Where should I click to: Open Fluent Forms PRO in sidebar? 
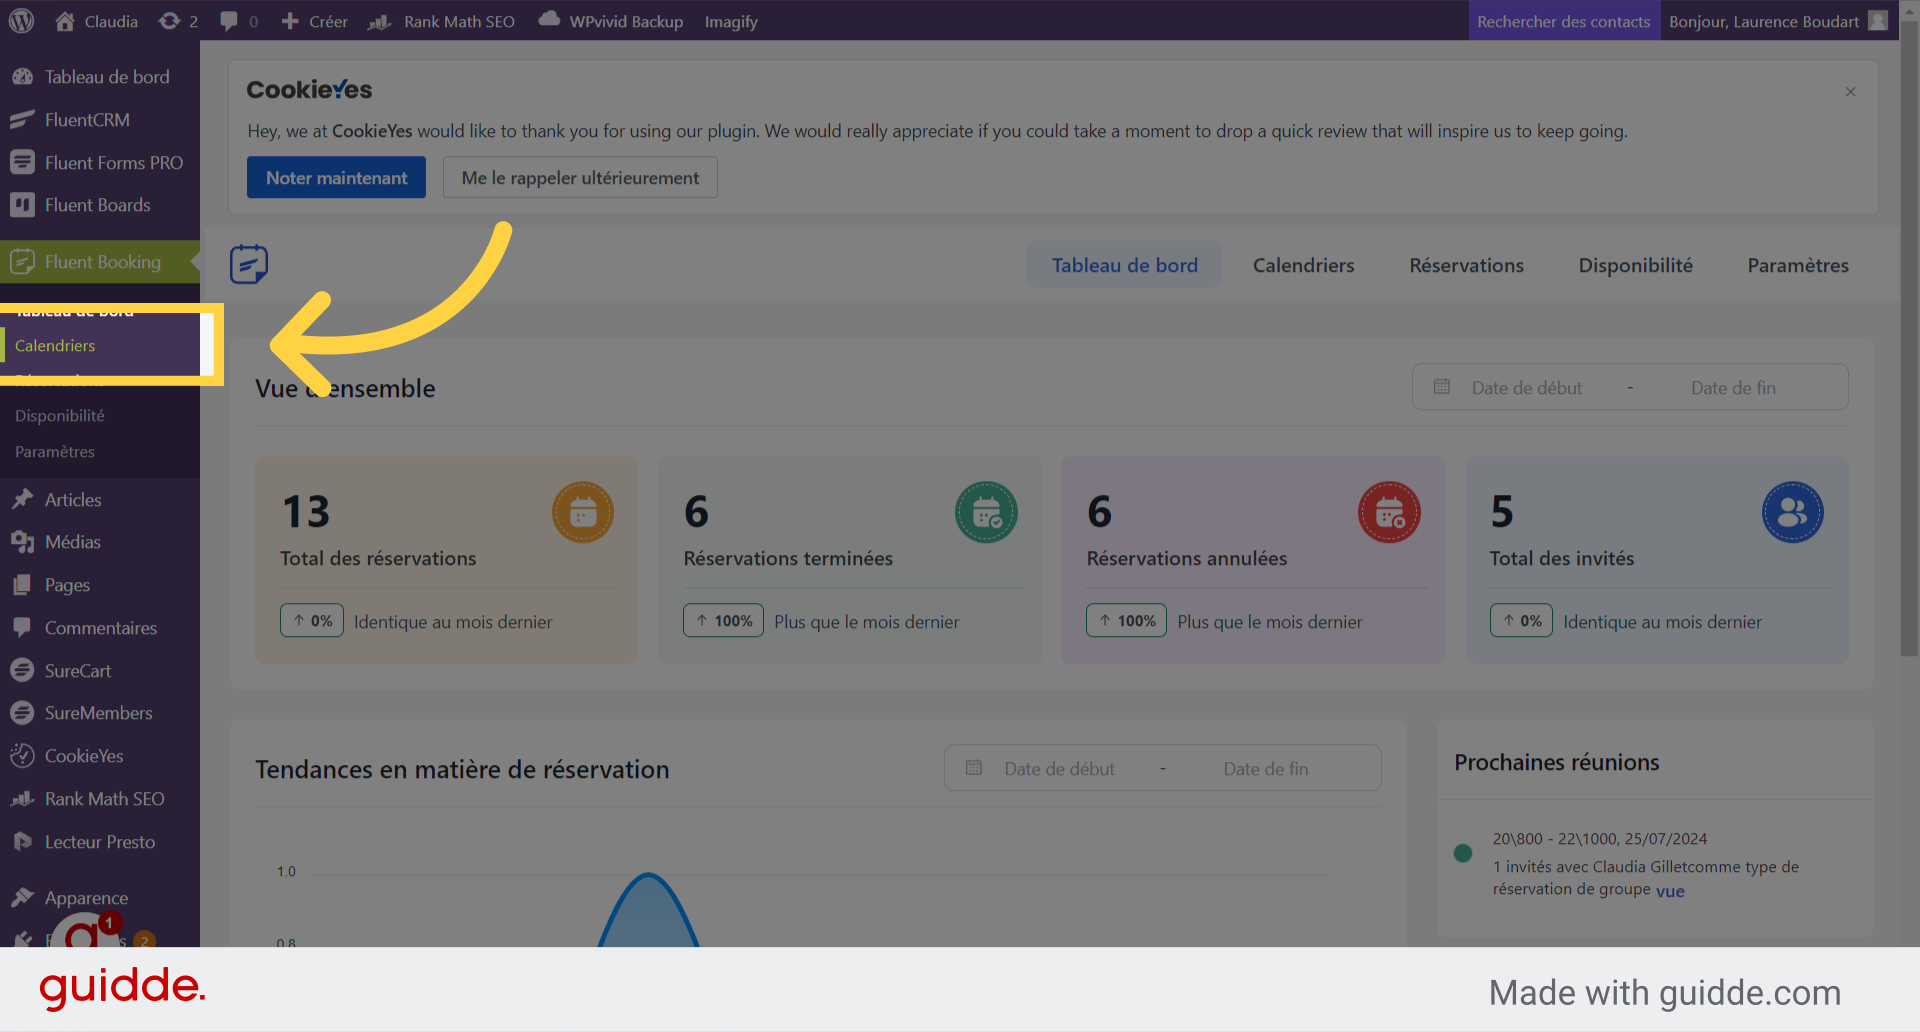[100, 163]
